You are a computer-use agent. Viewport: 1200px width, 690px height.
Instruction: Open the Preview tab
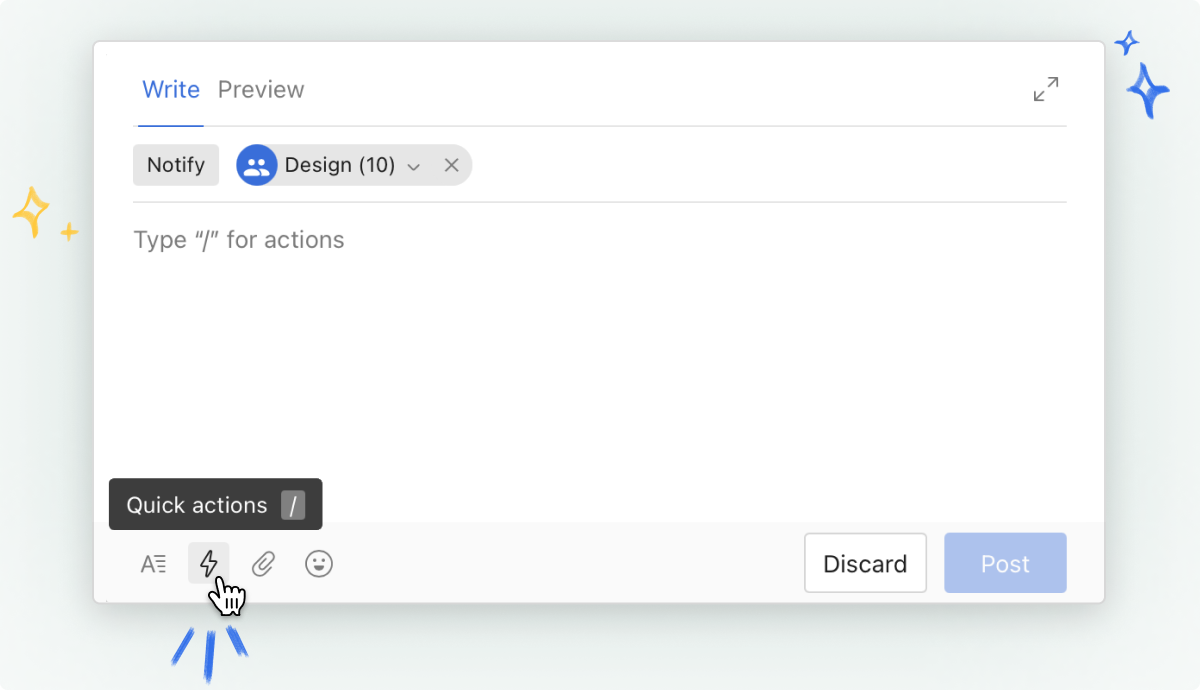261,89
